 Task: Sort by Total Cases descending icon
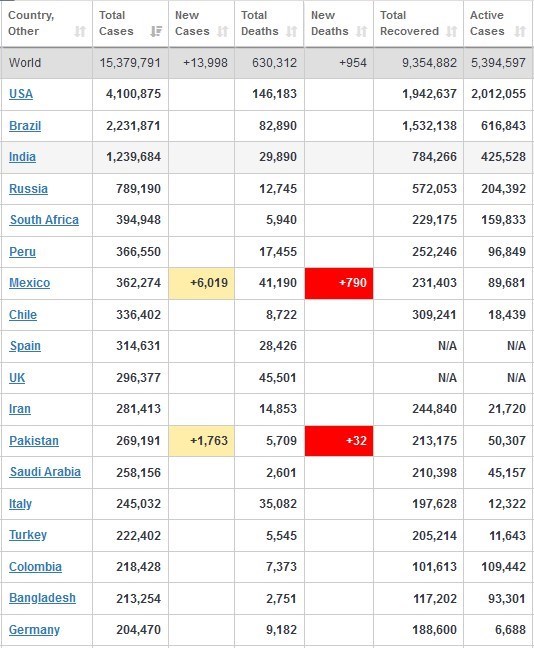[x=156, y=31]
